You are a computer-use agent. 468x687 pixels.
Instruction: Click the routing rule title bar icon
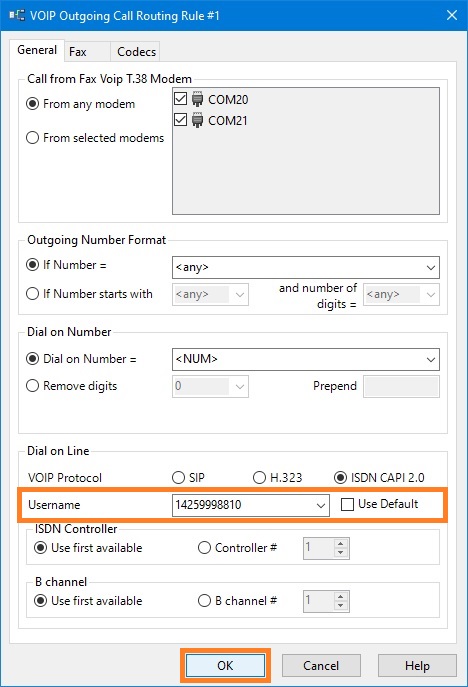tap(17, 15)
